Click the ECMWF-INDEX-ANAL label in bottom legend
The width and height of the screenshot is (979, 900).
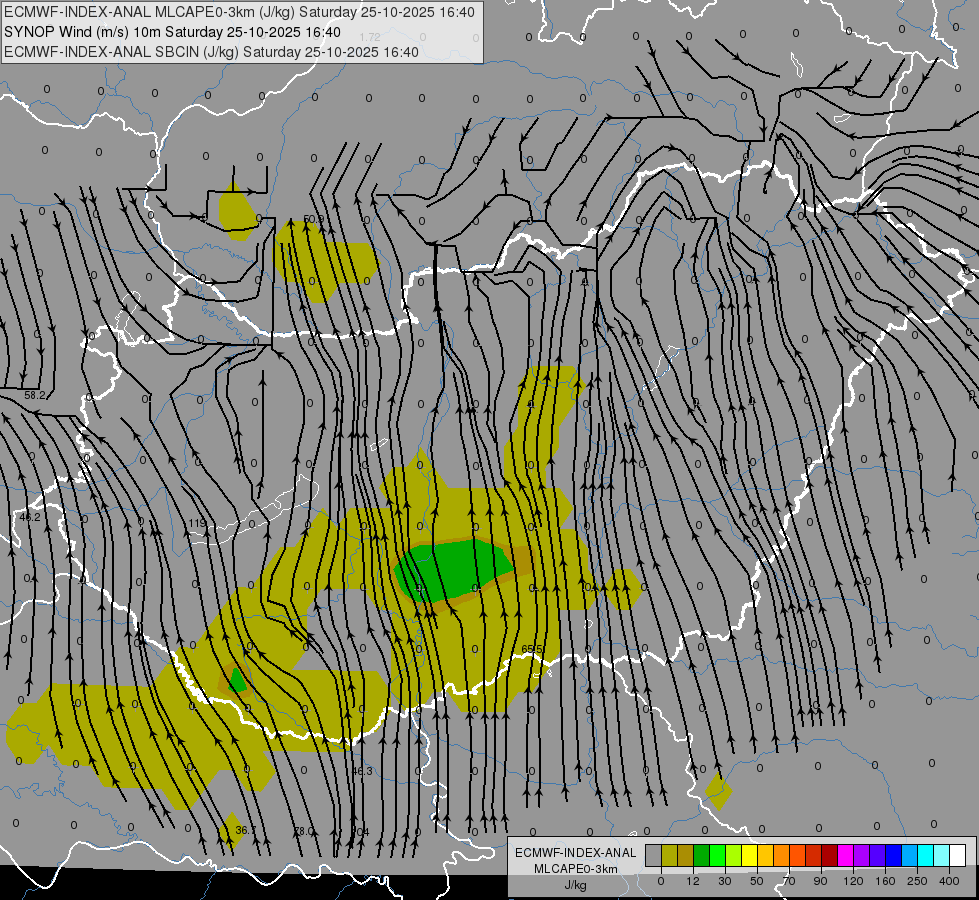pyautogui.click(x=576, y=853)
